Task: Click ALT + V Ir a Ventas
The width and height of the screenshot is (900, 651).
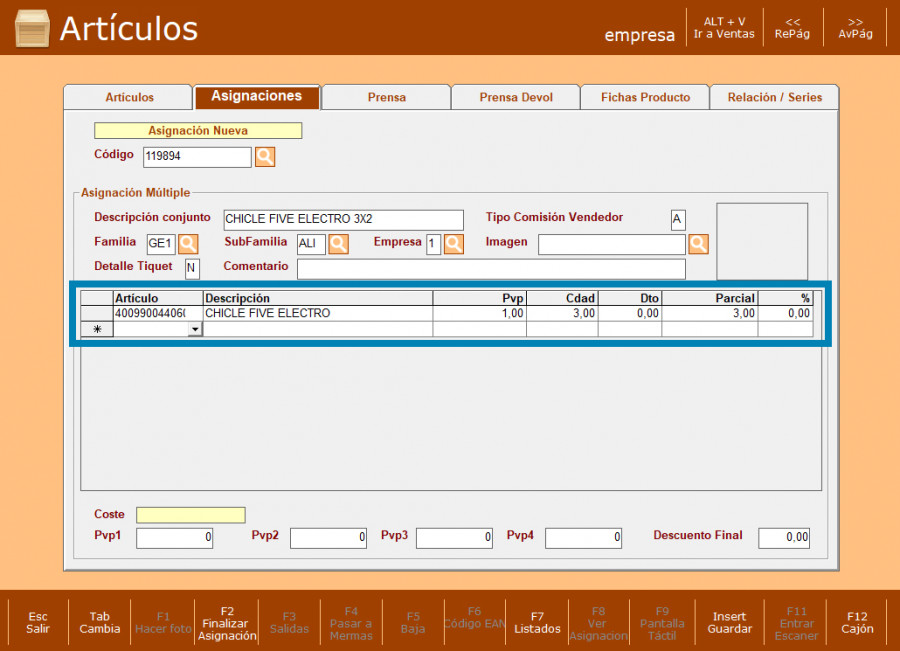Action: click(x=724, y=27)
